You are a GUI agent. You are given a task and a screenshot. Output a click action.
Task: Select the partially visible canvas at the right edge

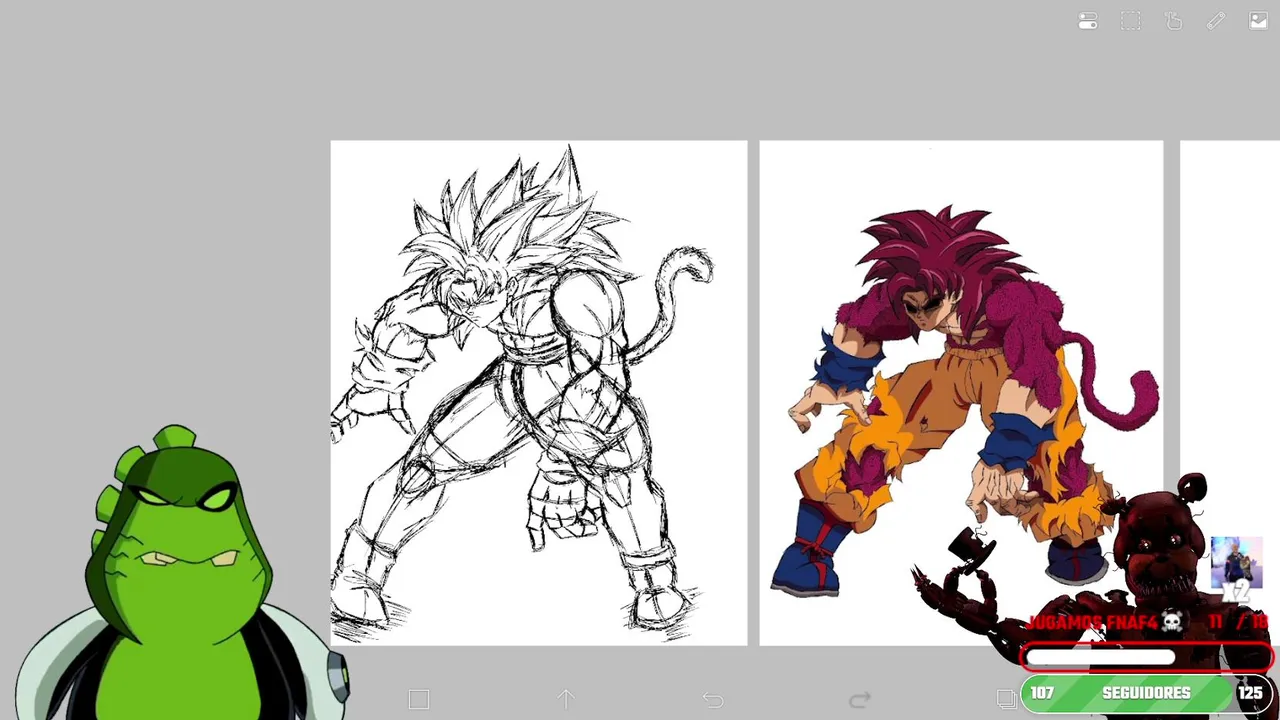(x=1230, y=393)
